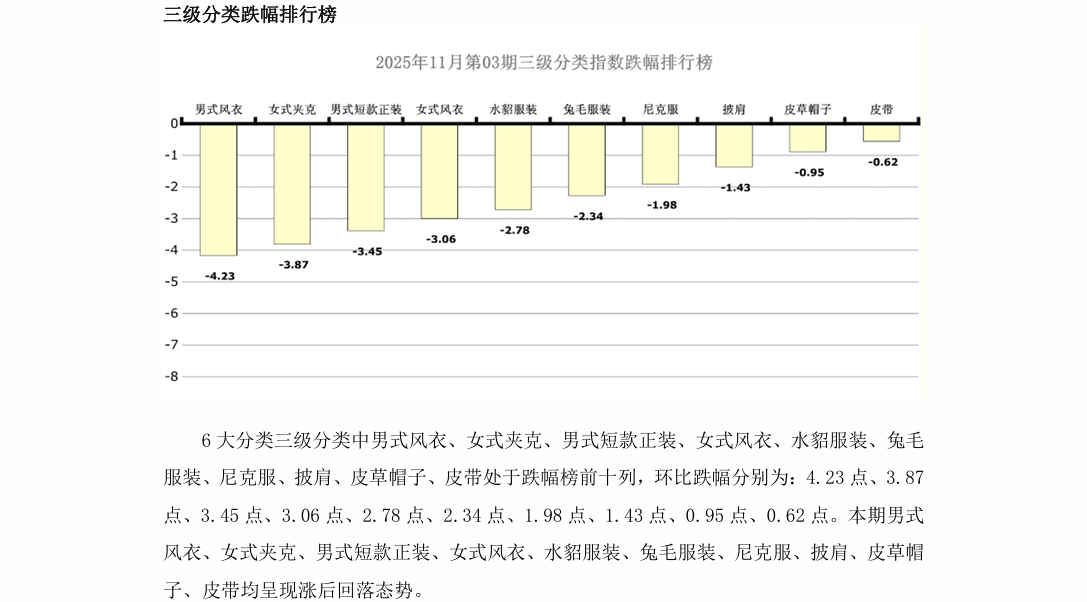Select the 皮草帽子 bar
The width and height of the screenshot is (1087, 602).
(808, 138)
